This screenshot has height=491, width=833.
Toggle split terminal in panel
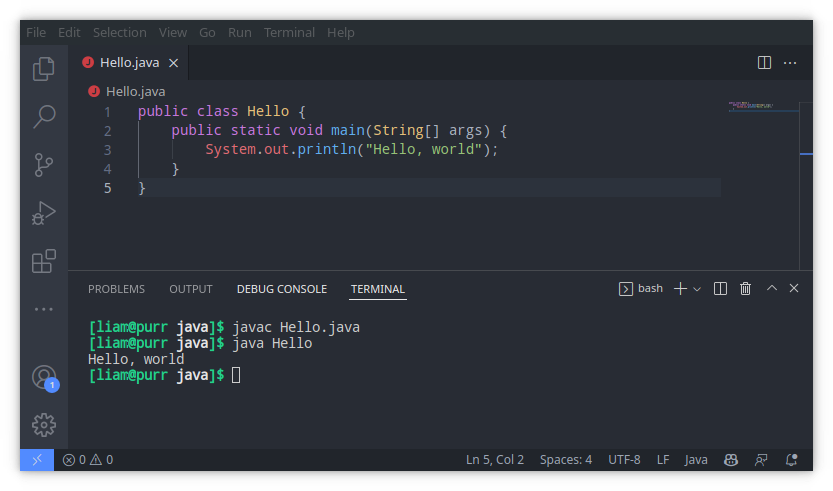[720, 289]
